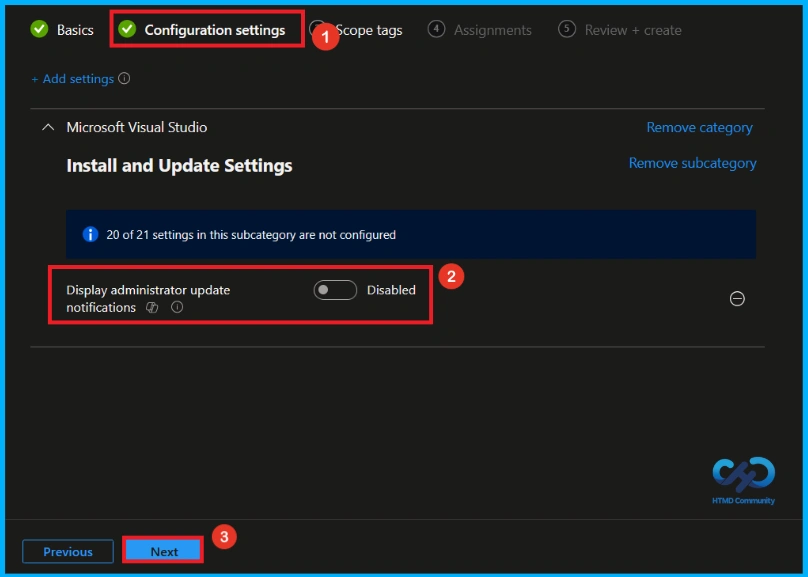Click '20 of 21 settings' banner text
808x577 pixels.
click(x=251, y=235)
